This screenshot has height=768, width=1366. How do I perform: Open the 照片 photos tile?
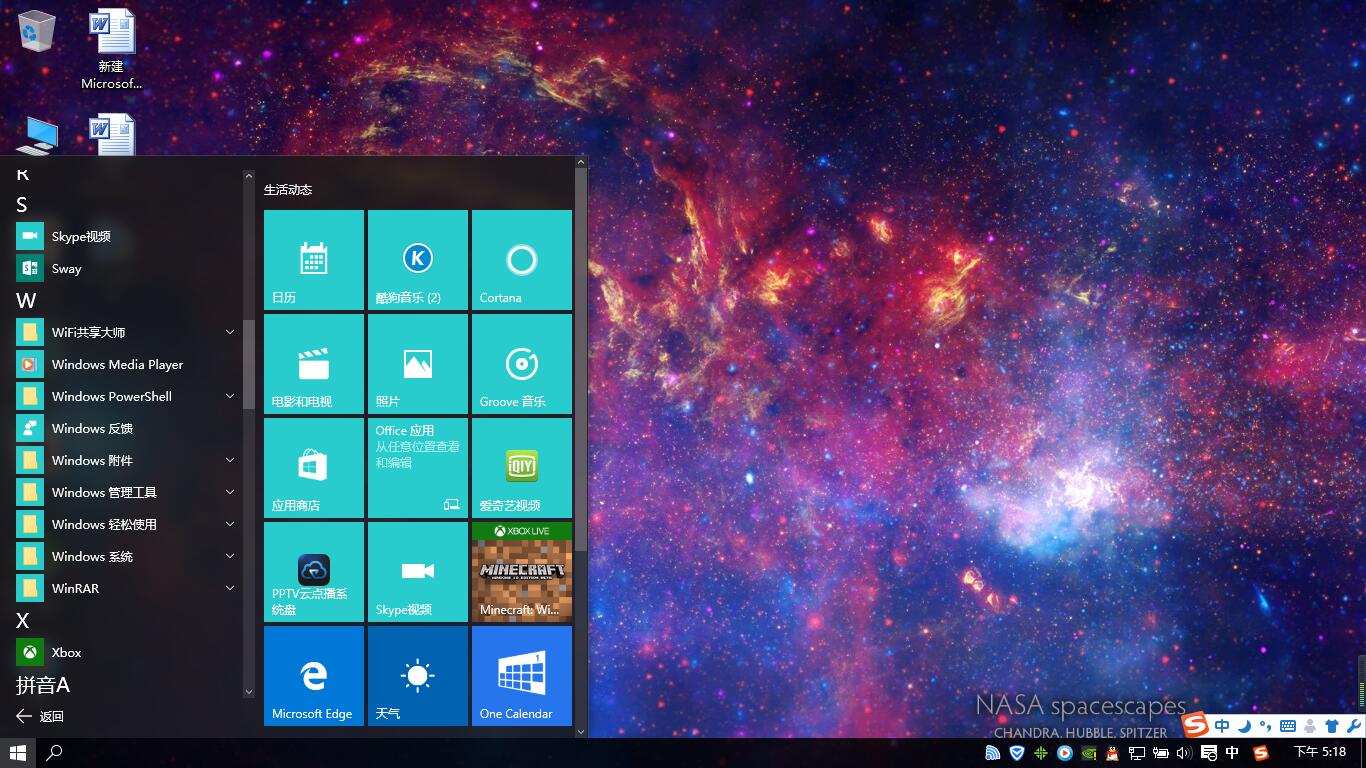click(418, 364)
